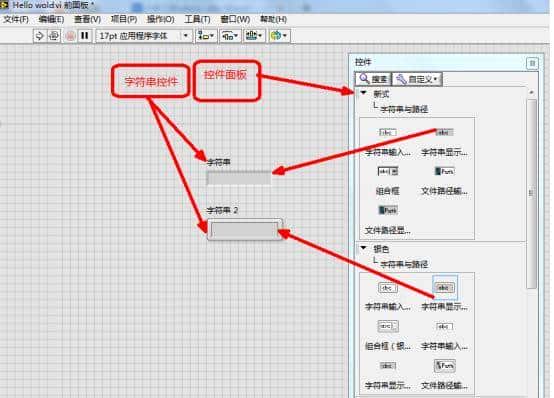
Task: Click the Run Continuously toolbar button
Action: [x=54, y=36]
